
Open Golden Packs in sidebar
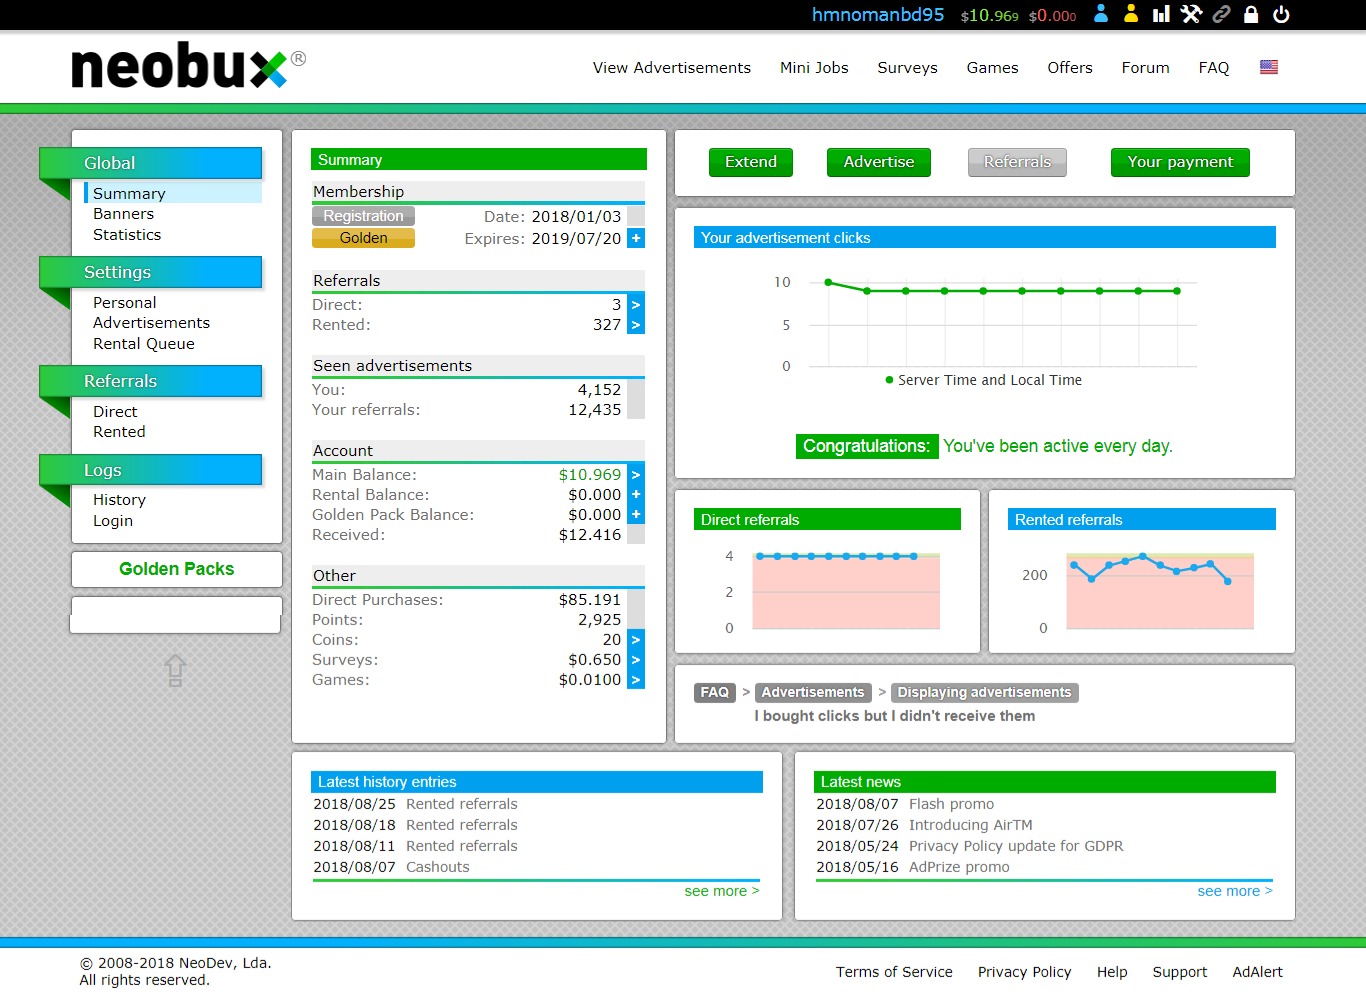coord(177,569)
